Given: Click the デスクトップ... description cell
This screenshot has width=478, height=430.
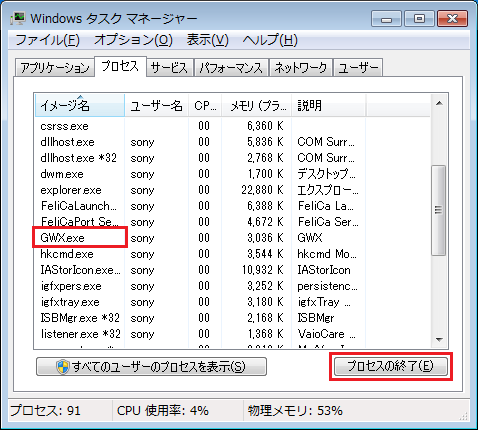Looking at the screenshot, I should click(326, 174).
